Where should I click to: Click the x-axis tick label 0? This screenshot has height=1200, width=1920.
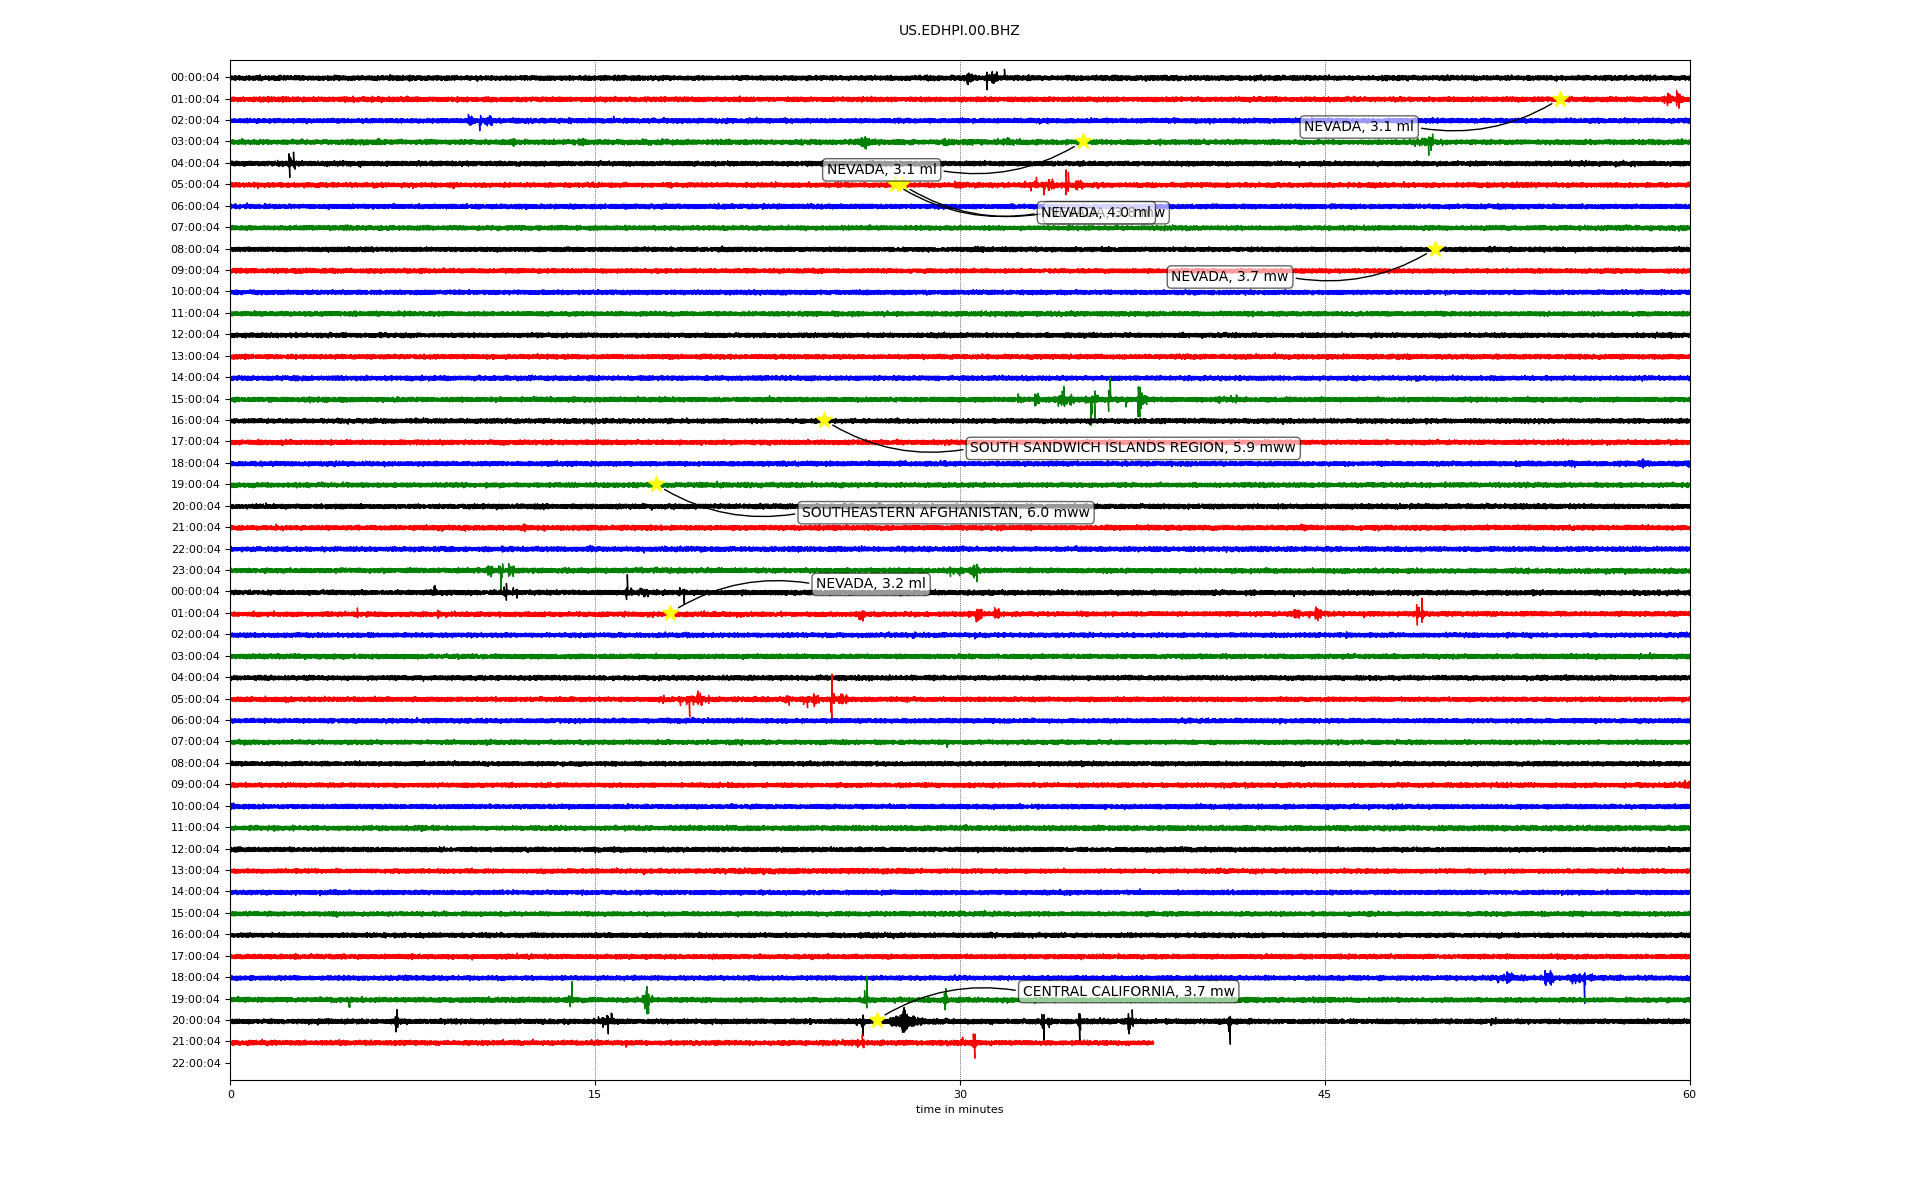click(x=231, y=1094)
